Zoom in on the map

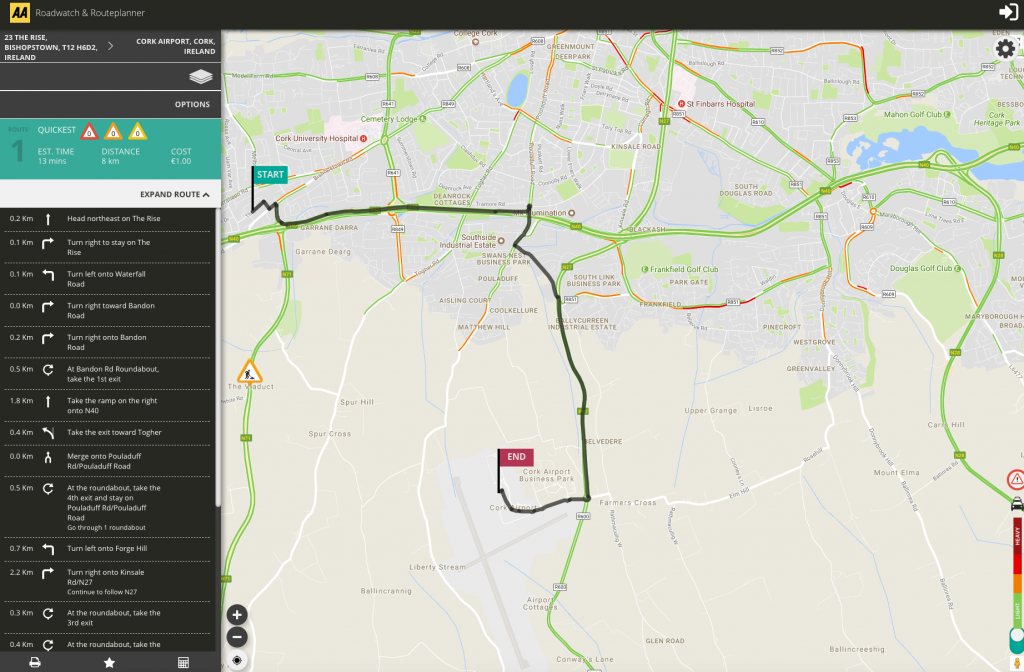[237, 615]
